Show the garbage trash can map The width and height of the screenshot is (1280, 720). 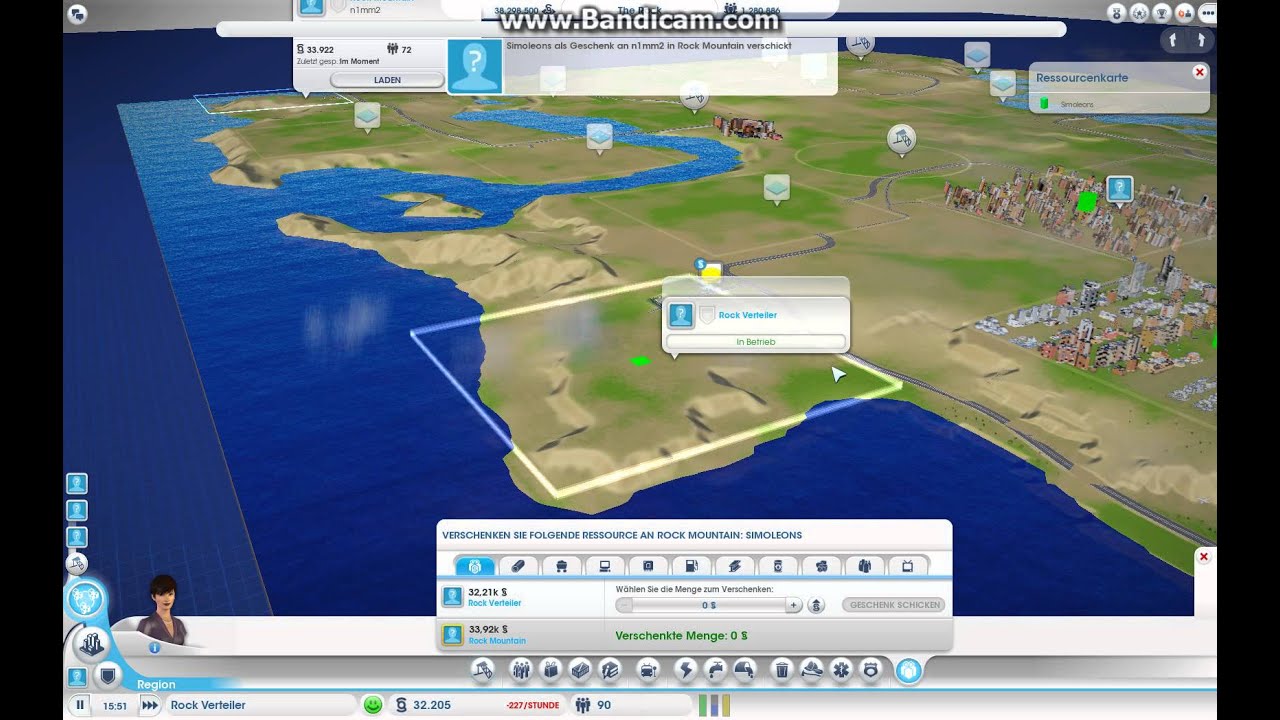point(783,669)
